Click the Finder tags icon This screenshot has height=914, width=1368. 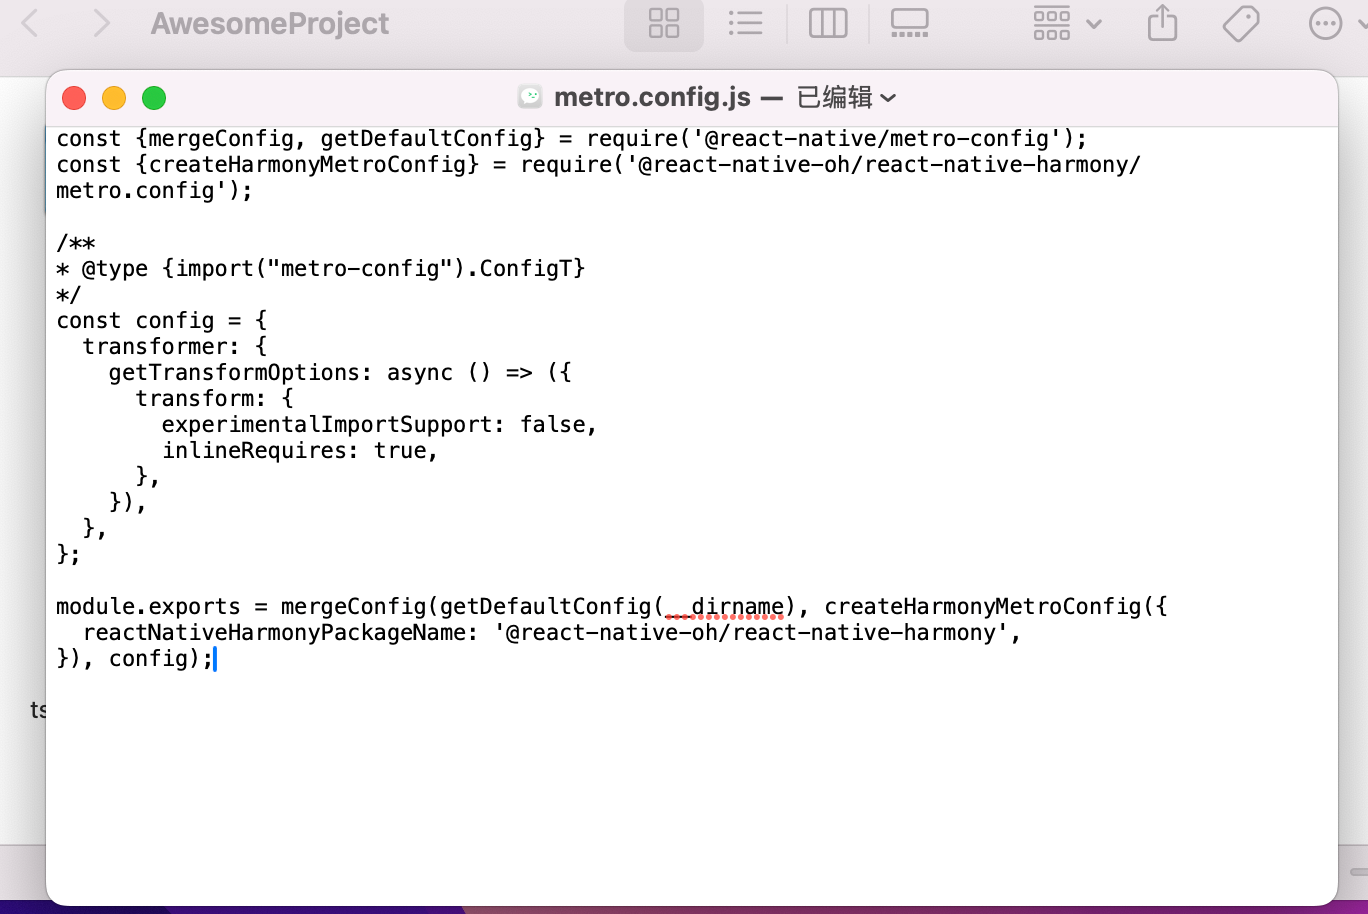click(1241, 23)
